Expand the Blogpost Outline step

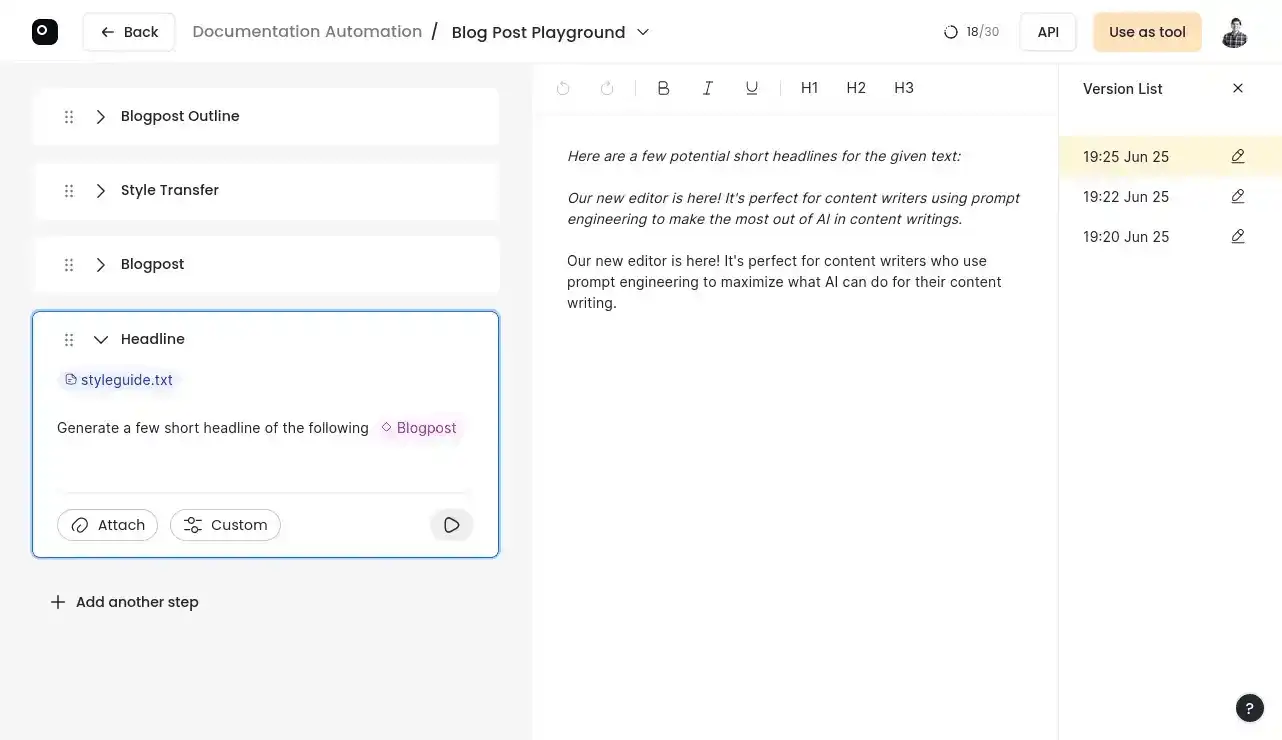101,117
